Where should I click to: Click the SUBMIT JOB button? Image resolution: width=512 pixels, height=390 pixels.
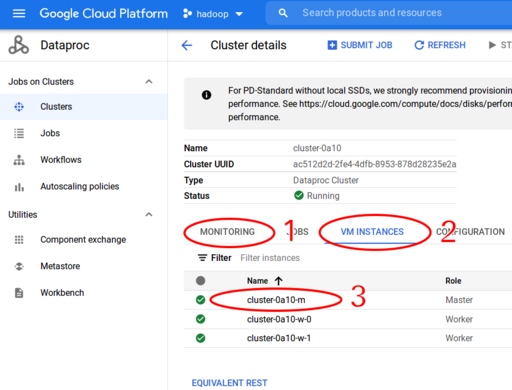[x=360, y=45]
